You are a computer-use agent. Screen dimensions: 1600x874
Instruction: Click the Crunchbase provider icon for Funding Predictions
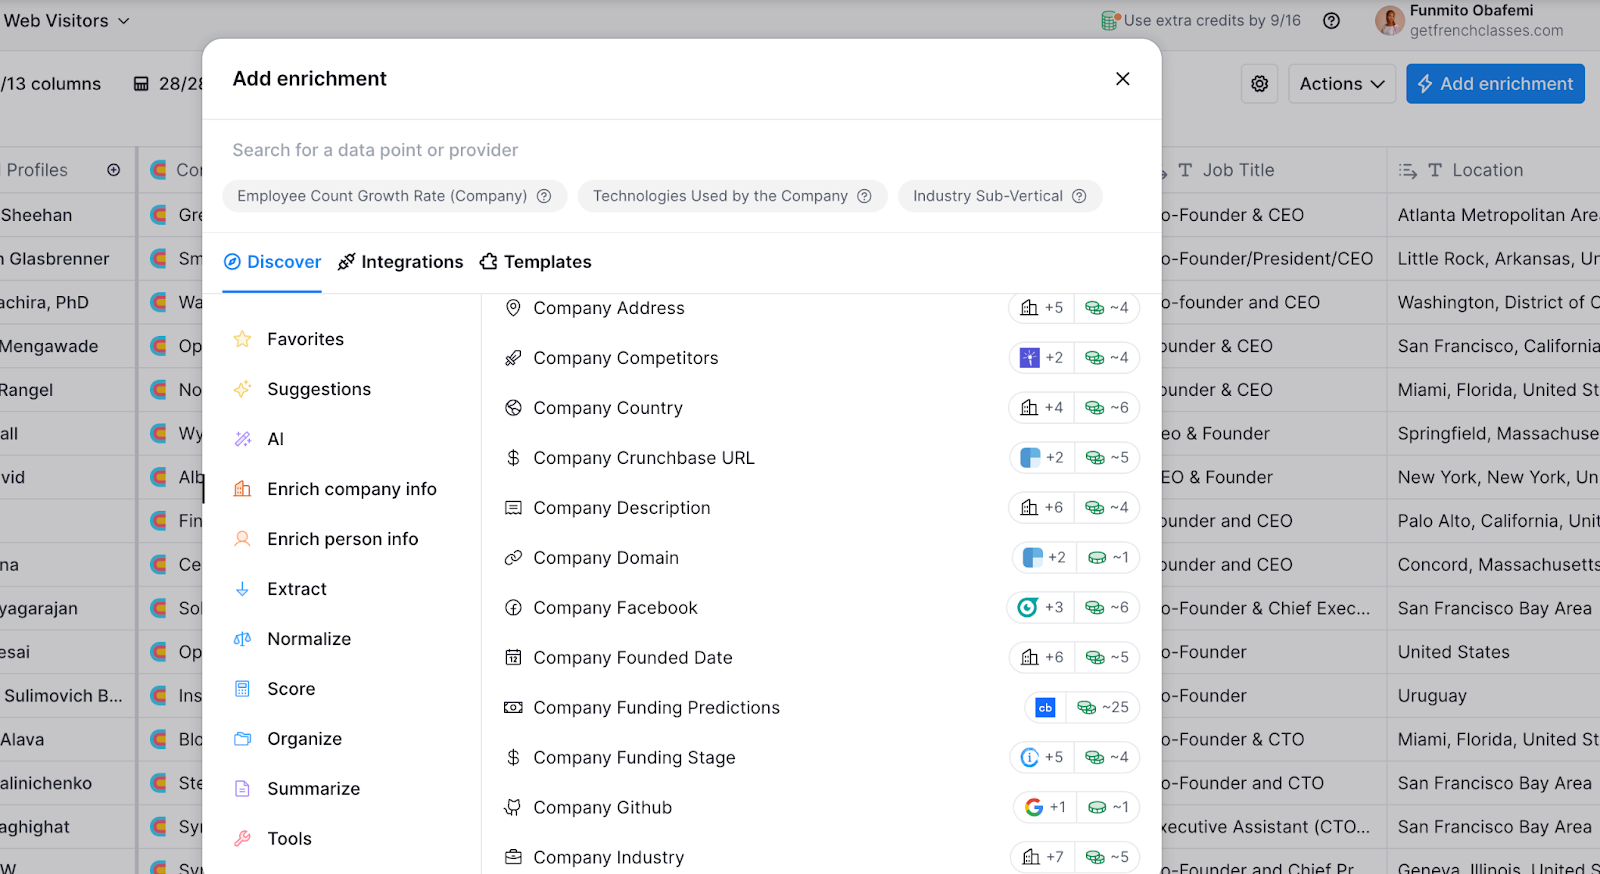click(x=1045, y=707)
